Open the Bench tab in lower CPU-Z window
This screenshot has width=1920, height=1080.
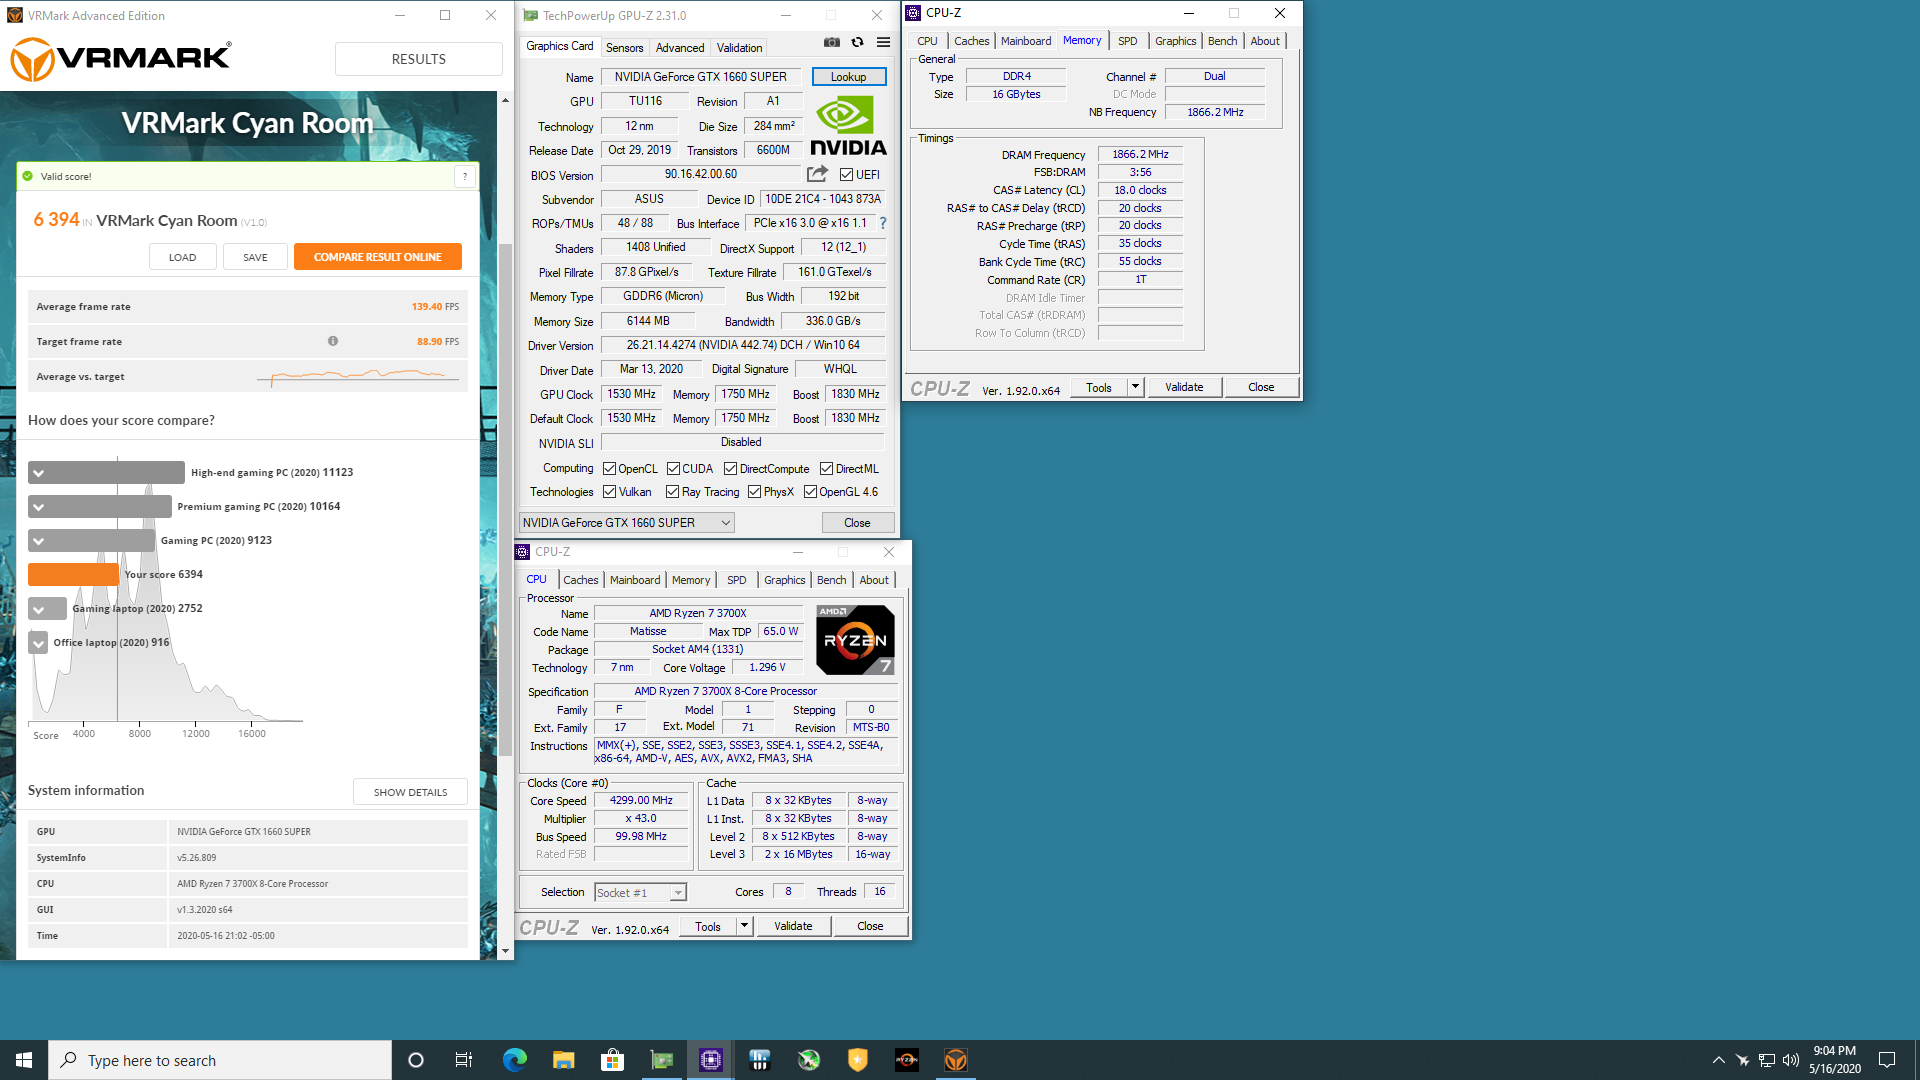click(x=831, y=580)
